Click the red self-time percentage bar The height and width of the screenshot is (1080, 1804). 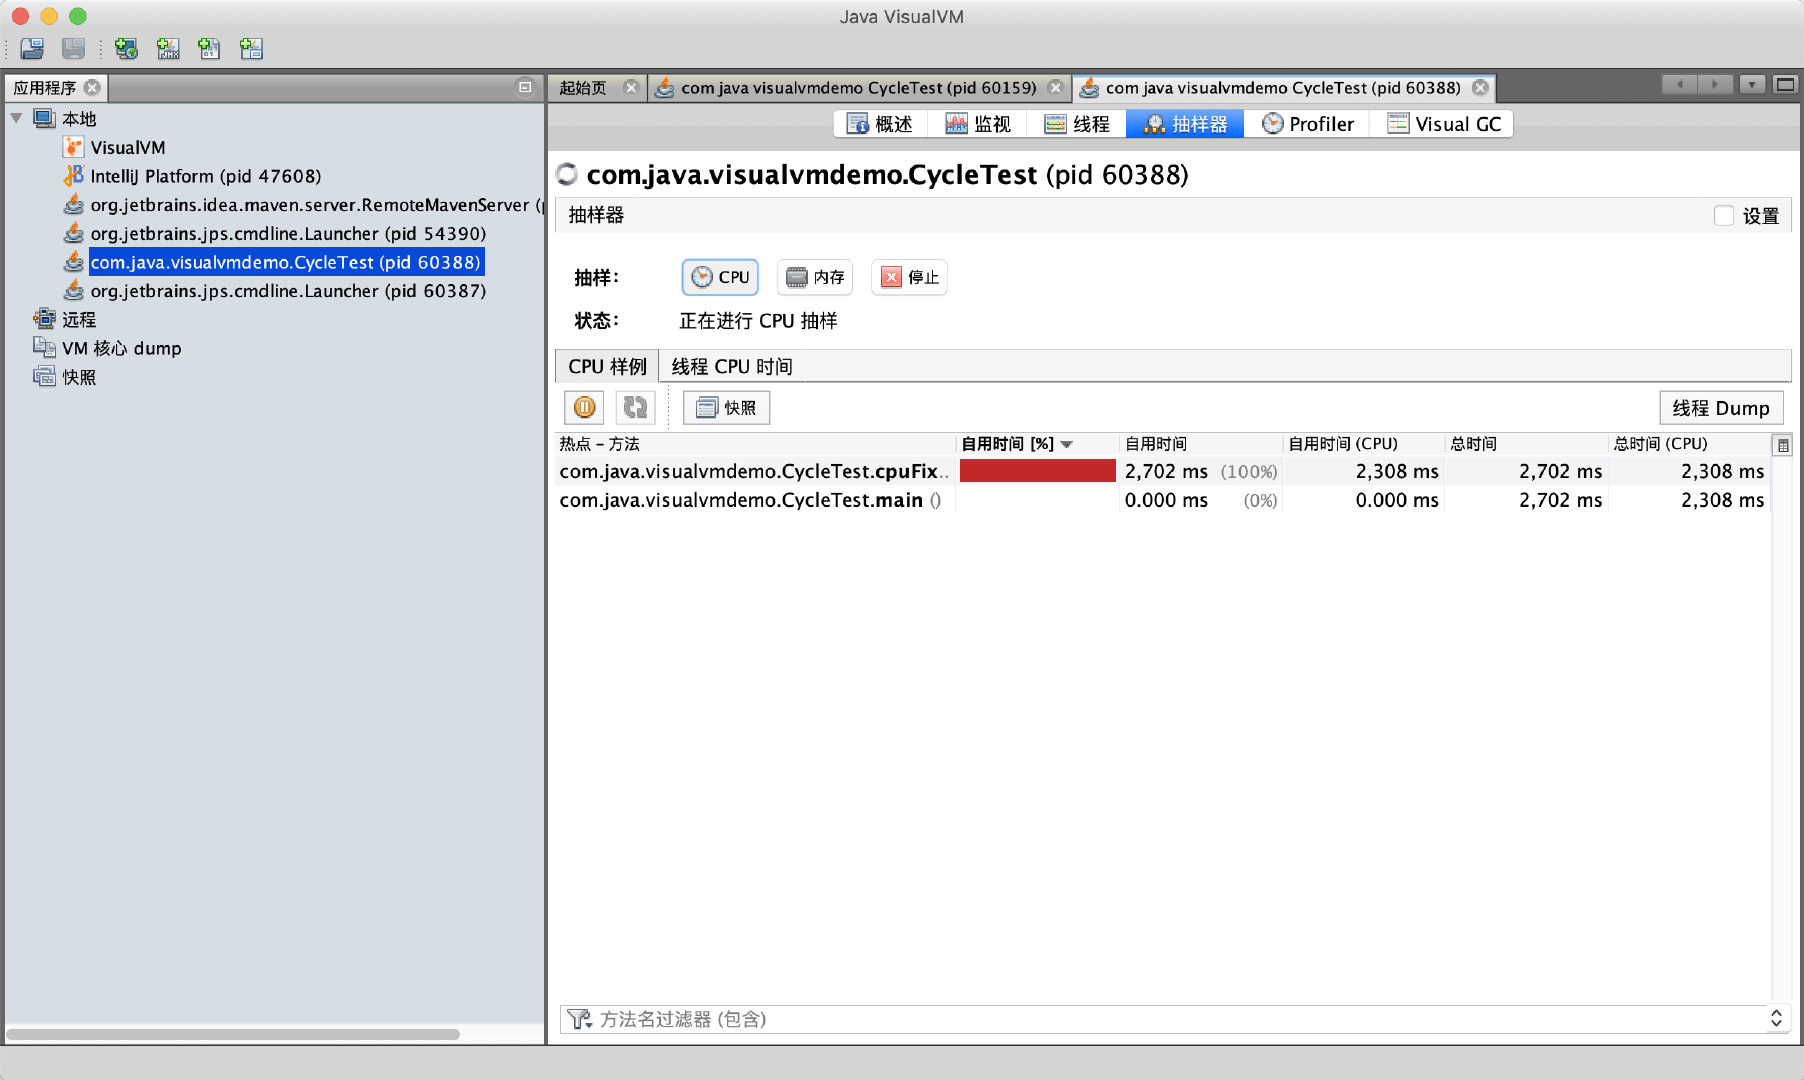point(1038,471)
